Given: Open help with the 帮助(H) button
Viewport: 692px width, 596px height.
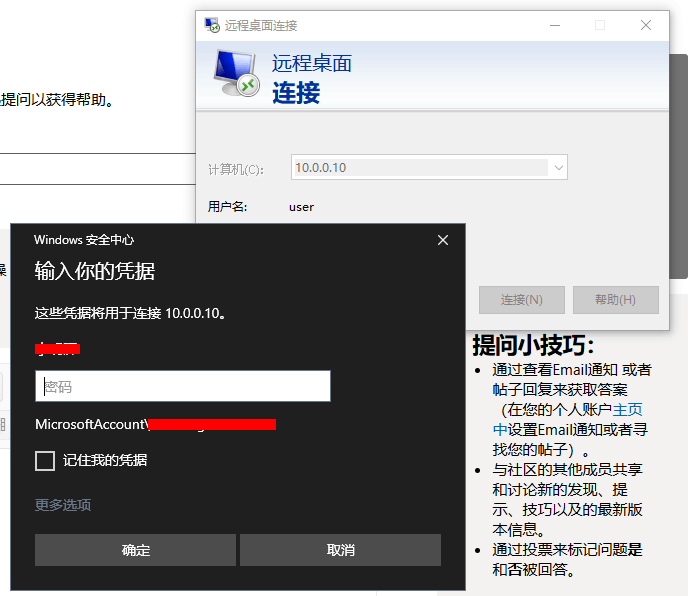Looking at the screenshot, I should [x=615, y=300].
